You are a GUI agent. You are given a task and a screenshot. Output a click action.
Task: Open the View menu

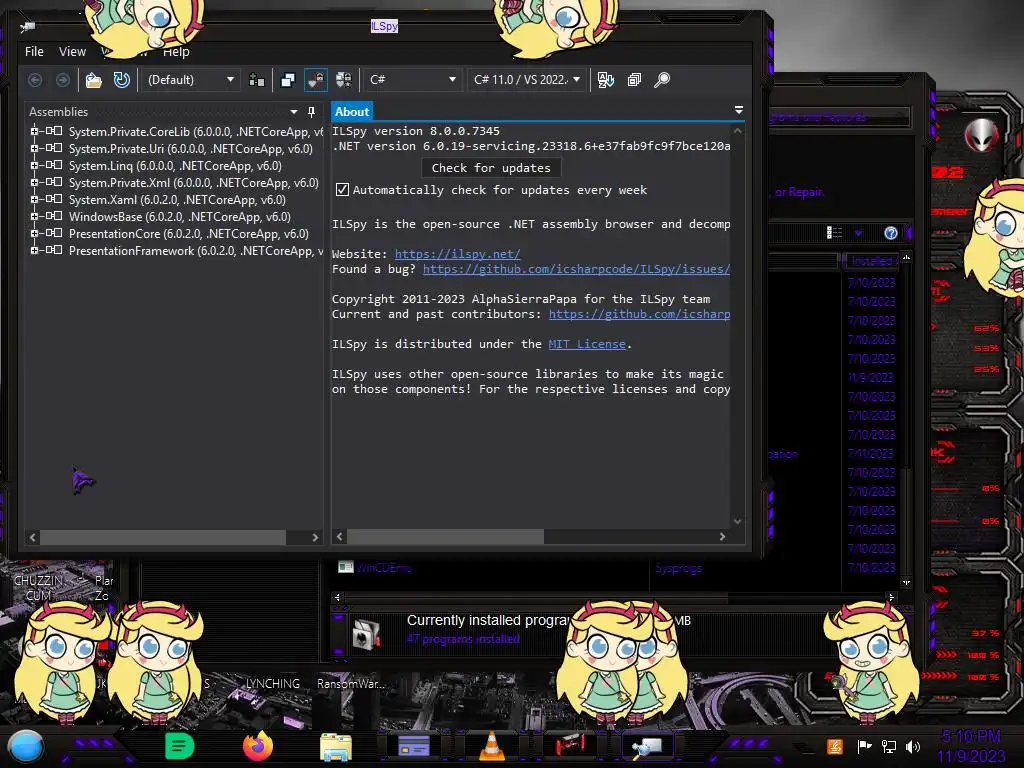tap(72, 52)
